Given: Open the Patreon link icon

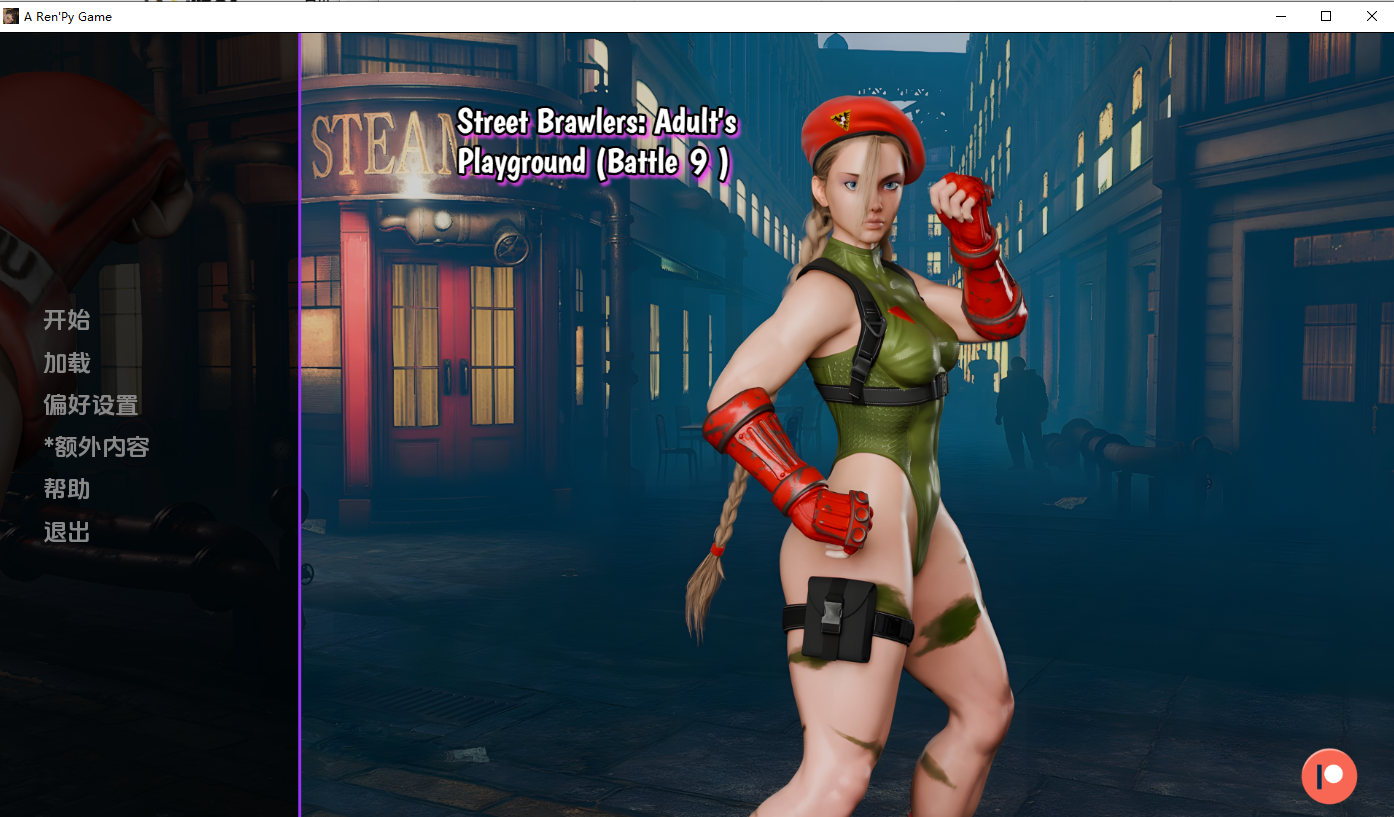Looking at the screenshot, I should click(x=1329, y=776).
